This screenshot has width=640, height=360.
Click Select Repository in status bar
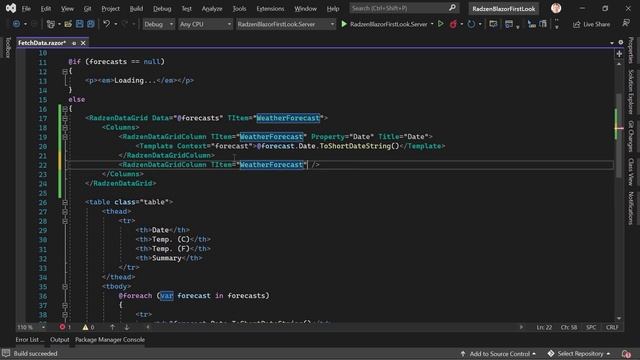[x=580, y=353]
